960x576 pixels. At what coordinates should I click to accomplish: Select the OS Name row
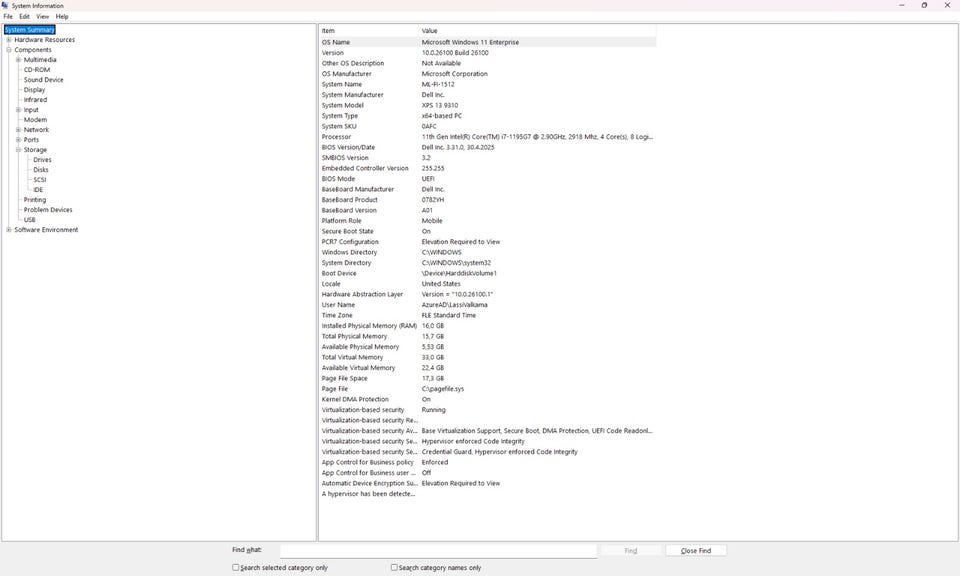[487, 42]
